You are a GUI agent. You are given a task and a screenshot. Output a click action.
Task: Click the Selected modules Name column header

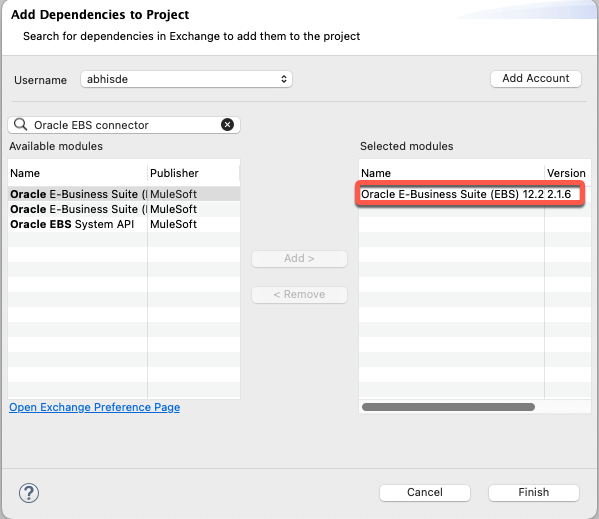point(452,173)
